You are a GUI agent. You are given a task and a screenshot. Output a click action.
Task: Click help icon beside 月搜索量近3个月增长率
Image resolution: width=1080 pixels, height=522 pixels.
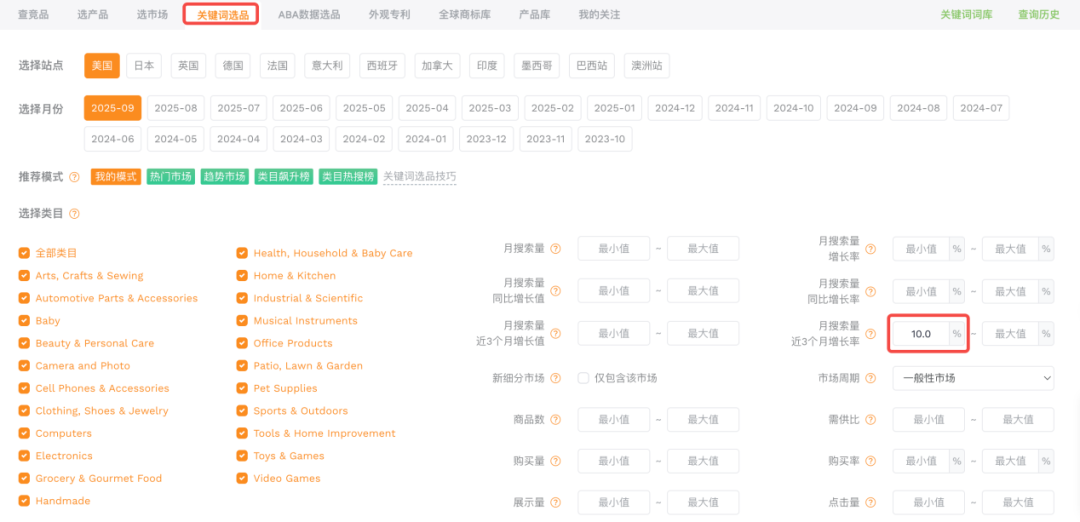click(x=871, y=333)
